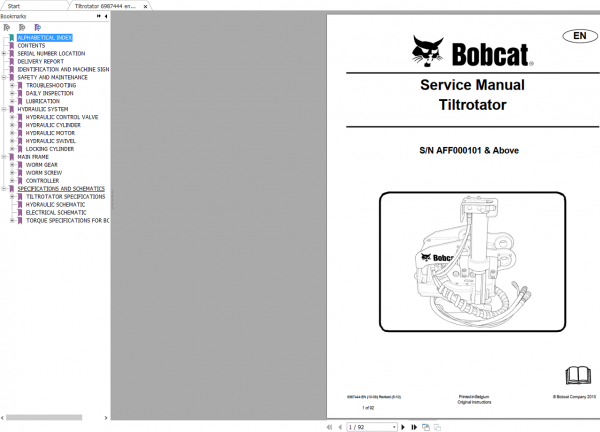
Task: Open IDENTIFICATION AND MACHINE SIGN bookmark
Action: coord(63,70)
